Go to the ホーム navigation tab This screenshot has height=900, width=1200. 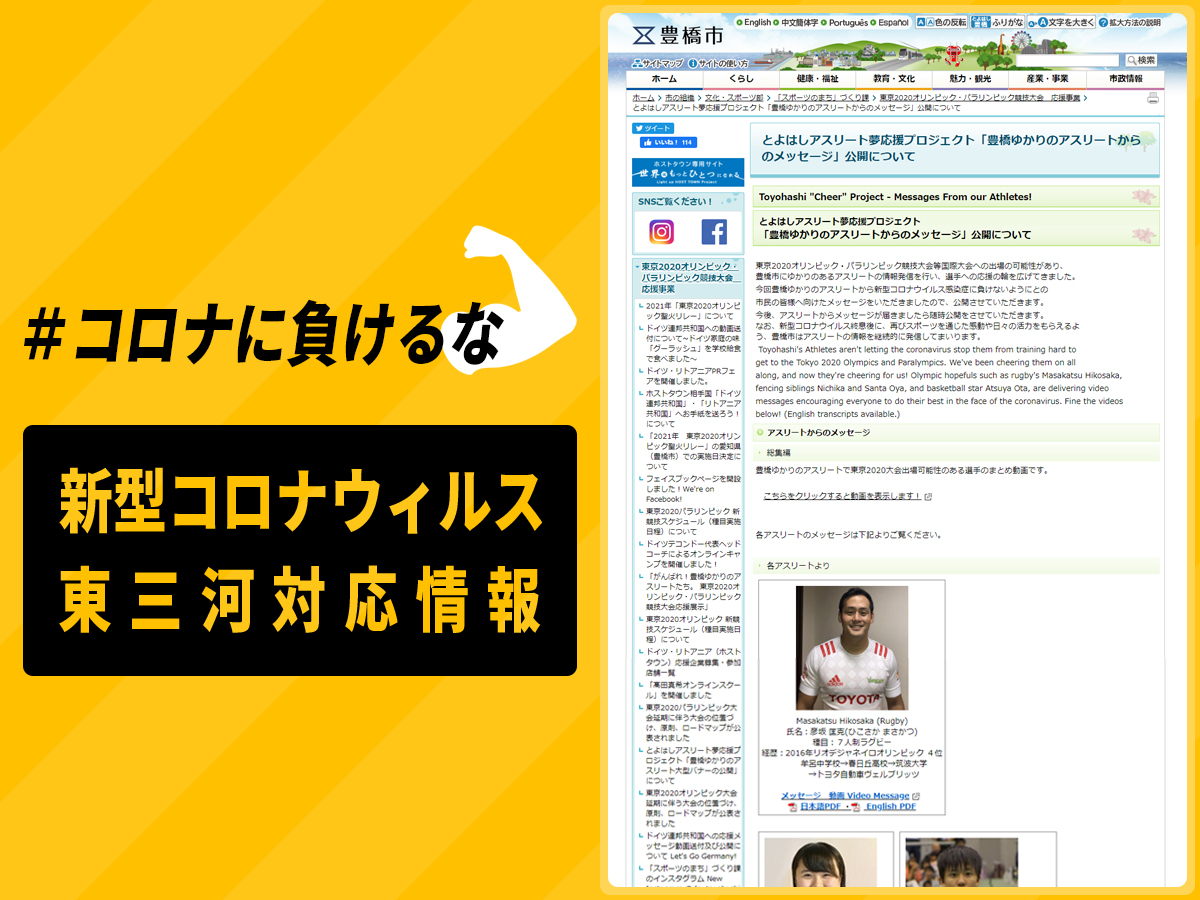[664, 79]
